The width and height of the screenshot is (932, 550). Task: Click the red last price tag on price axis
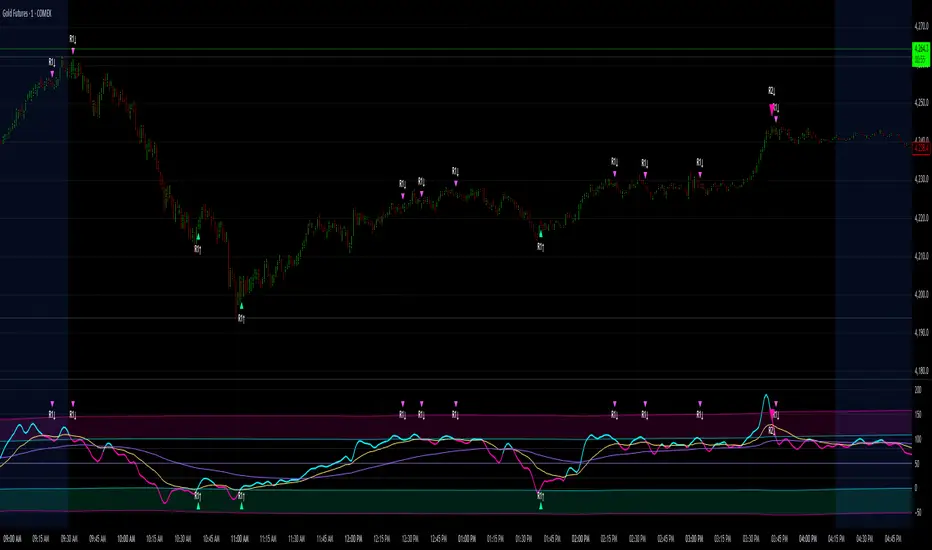click(x=921, y=147)
